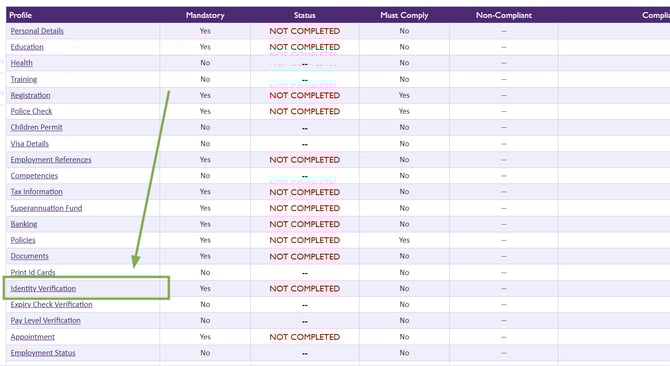This screenshot has width=670, height=366.
Task: Select Pay Level Verification link
Action: [x=45, y=321]
